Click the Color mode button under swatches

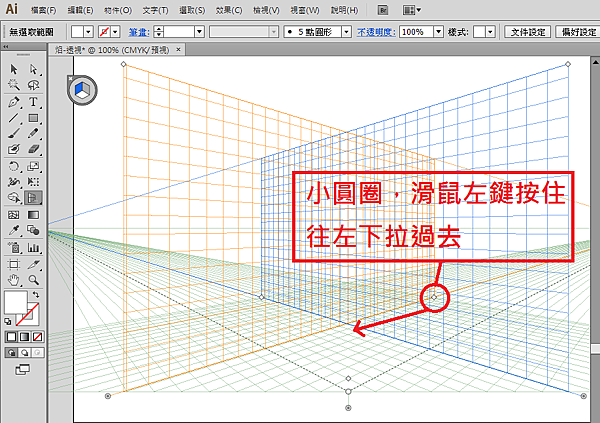tap(11, 336)
